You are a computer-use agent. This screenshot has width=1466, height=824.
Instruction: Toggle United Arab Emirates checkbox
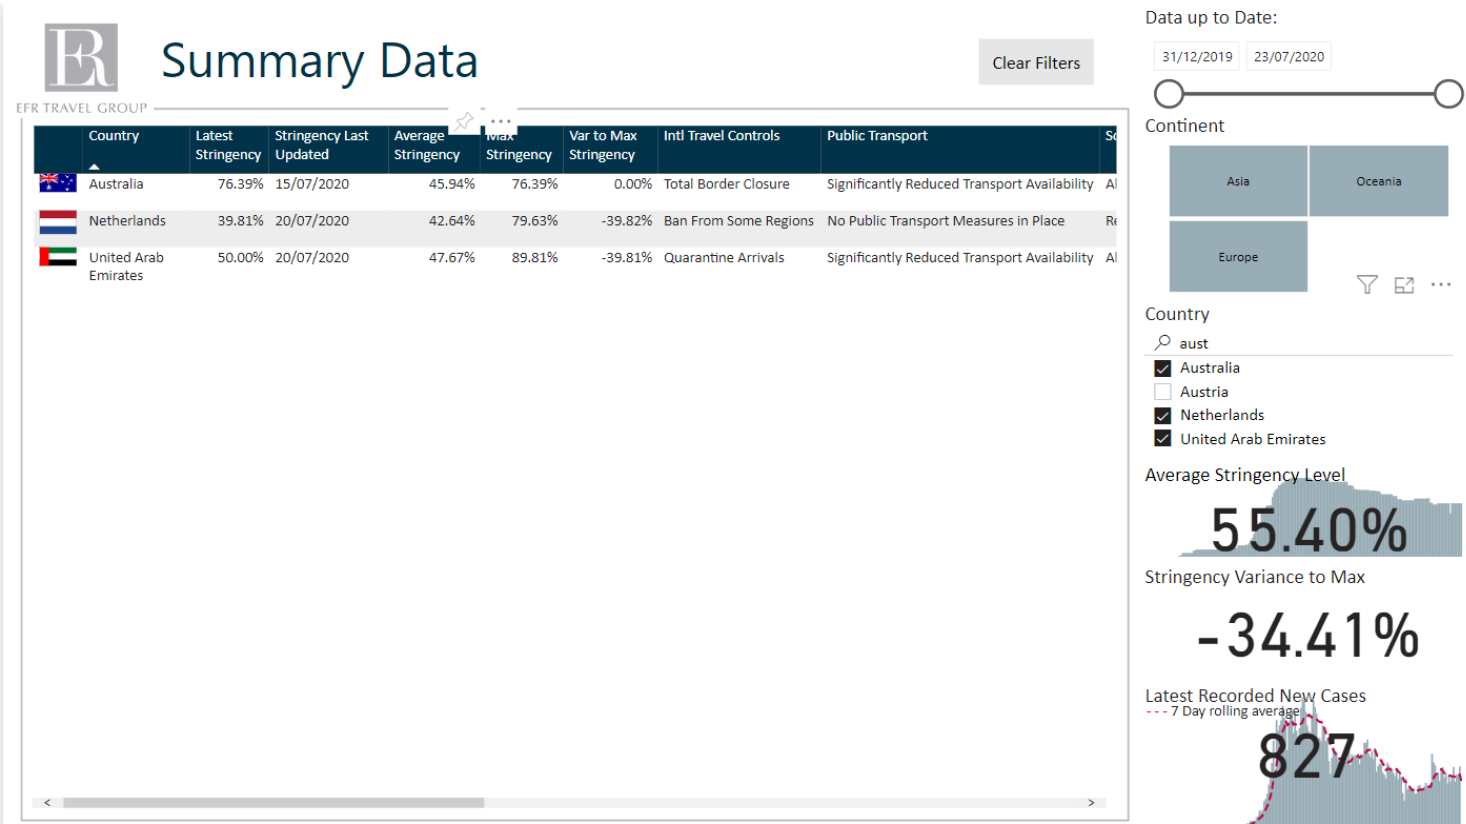tap(1162, 439)
